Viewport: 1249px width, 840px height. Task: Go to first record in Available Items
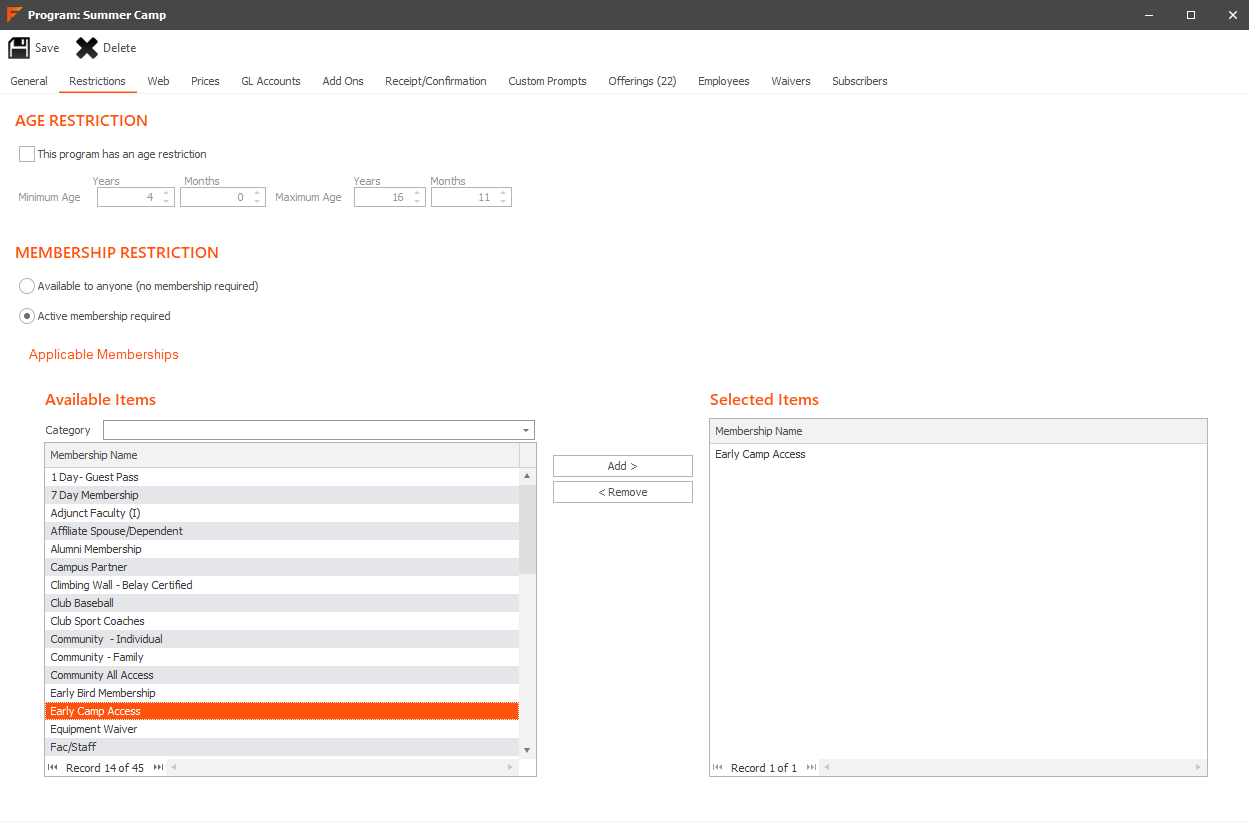pyautogui.click(x=53, y=768)
